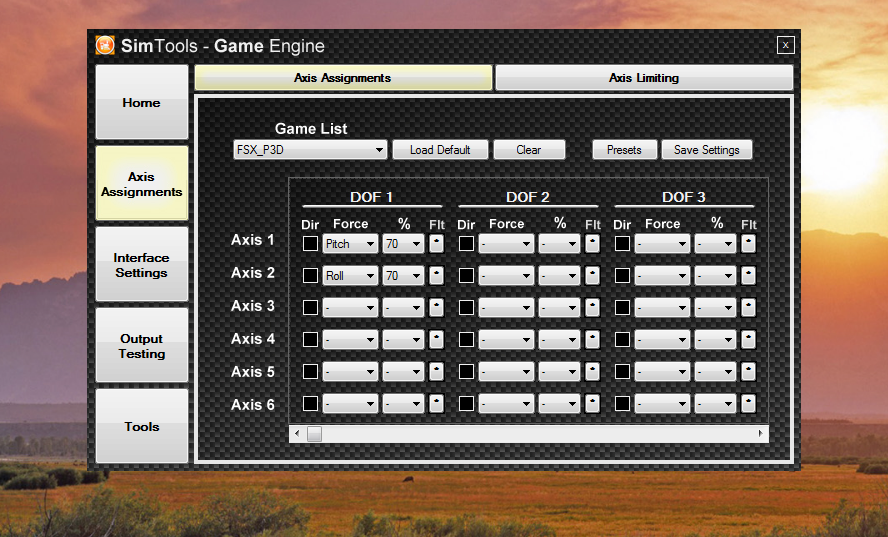This screenshot has height=537, width=888.
Task: Open Axis 3 DOF 1 Flt button
Action: coord(436,307)
